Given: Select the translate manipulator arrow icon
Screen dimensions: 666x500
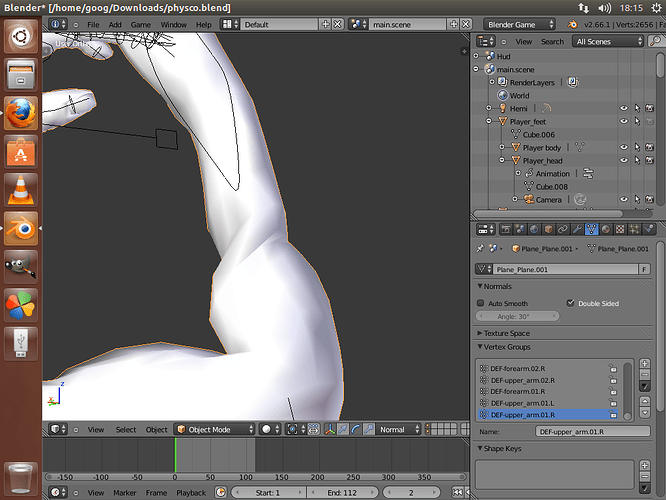Looking at the screenshot, I should pos(342,429).
